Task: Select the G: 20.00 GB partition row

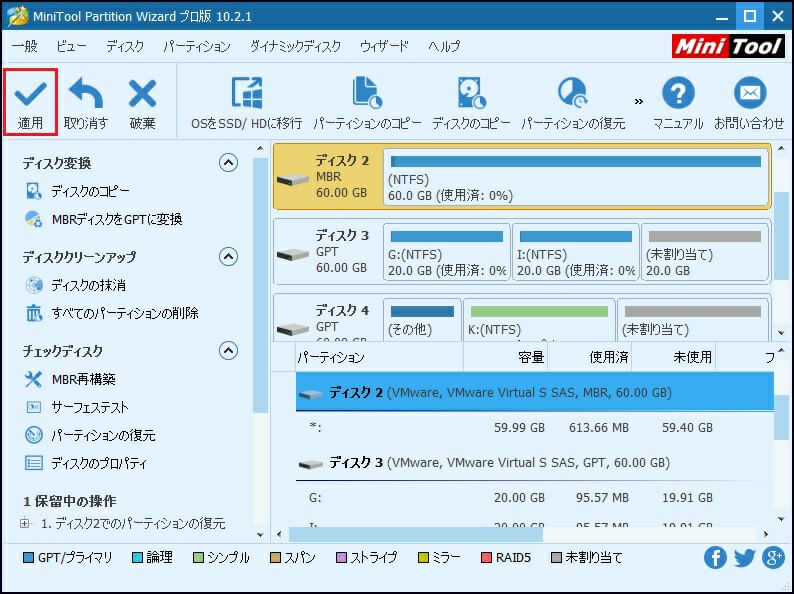Action: pyautogui.click(x=535, y=498)
